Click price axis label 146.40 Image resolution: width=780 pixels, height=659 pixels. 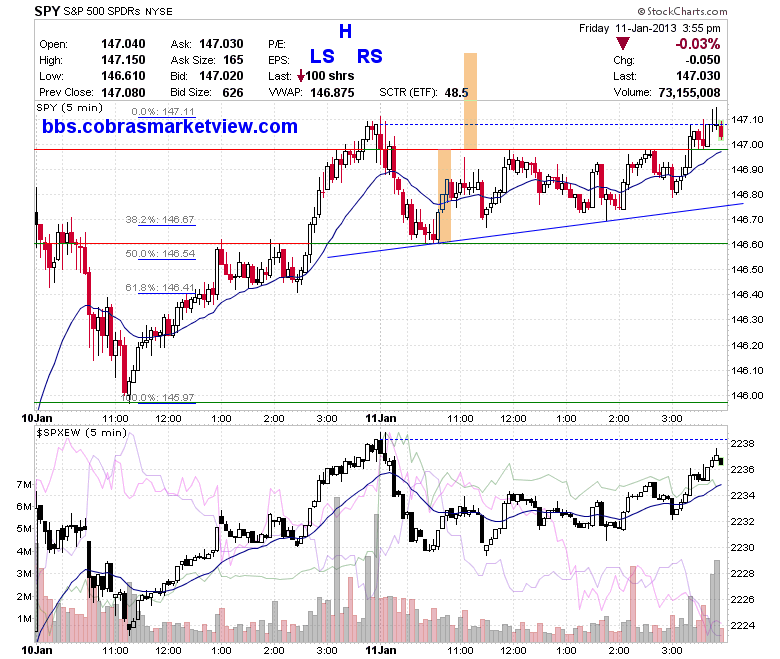coord(747,294)
